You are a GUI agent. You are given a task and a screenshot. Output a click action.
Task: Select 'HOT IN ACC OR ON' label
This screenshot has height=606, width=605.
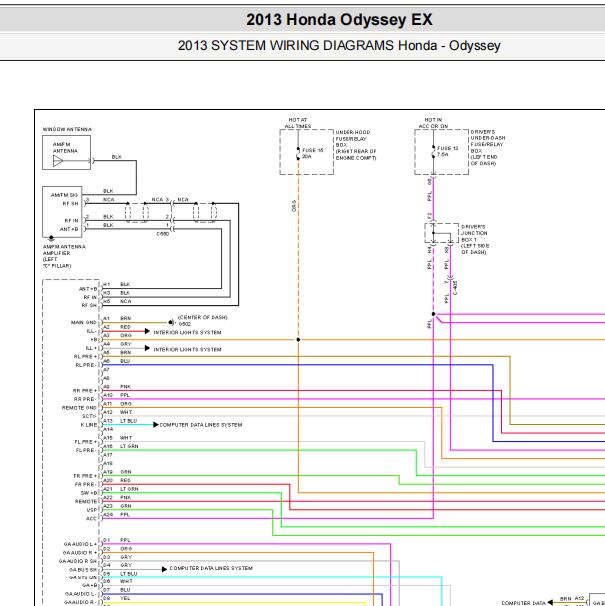point(433,123)
